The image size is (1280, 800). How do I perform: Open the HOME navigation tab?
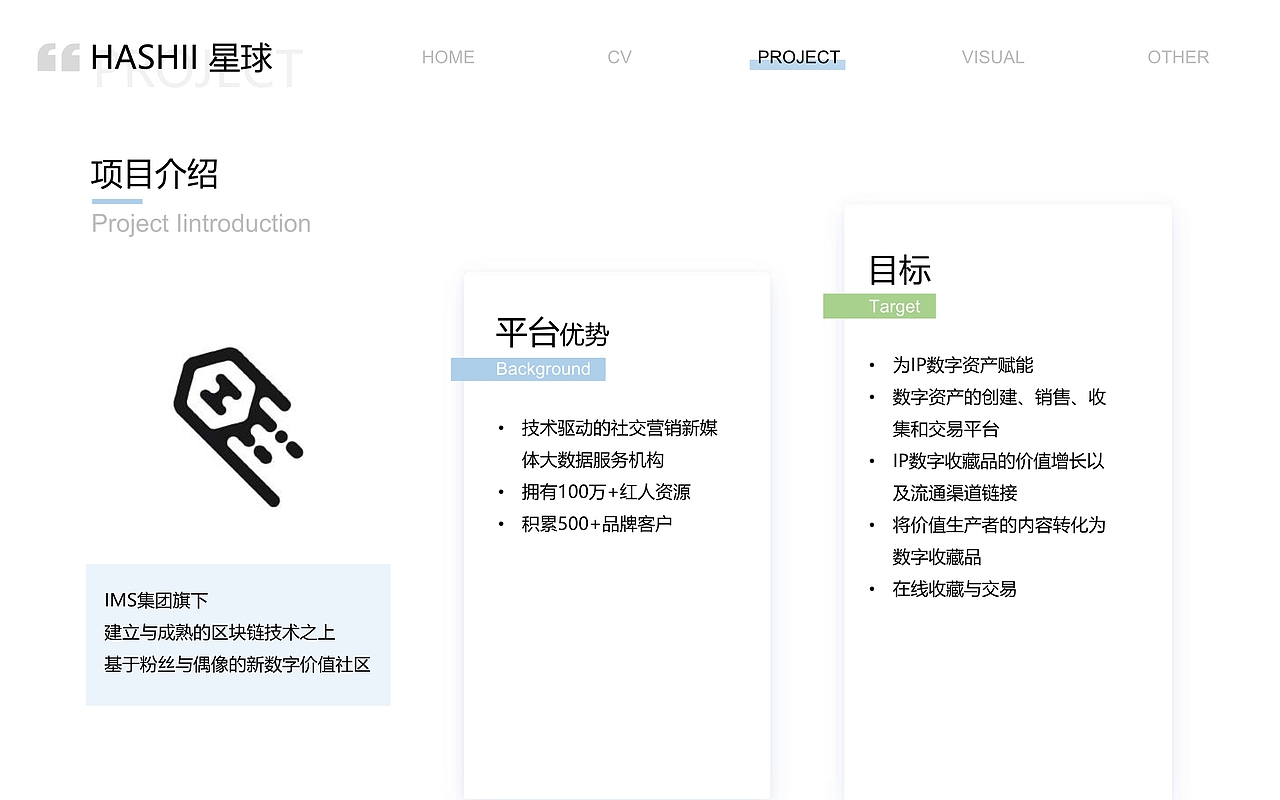(x=448, y=57)
